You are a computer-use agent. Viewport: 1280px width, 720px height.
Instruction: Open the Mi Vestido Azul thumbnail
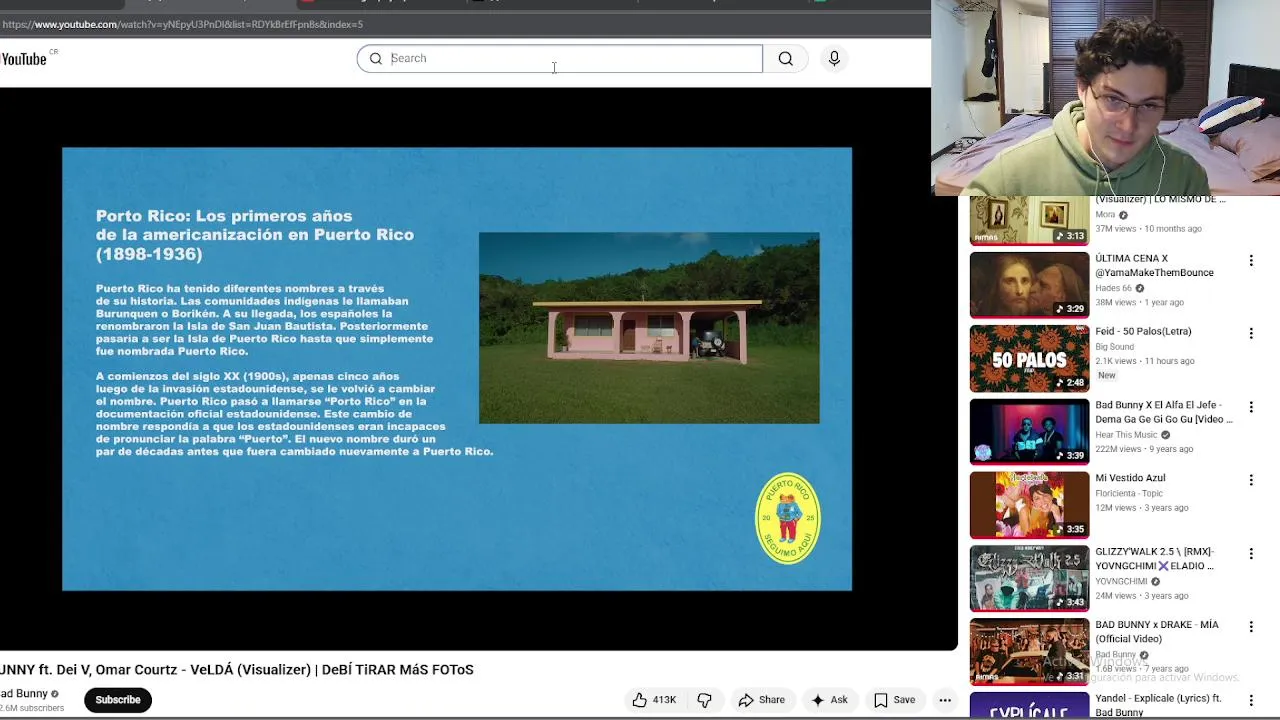1029,505
